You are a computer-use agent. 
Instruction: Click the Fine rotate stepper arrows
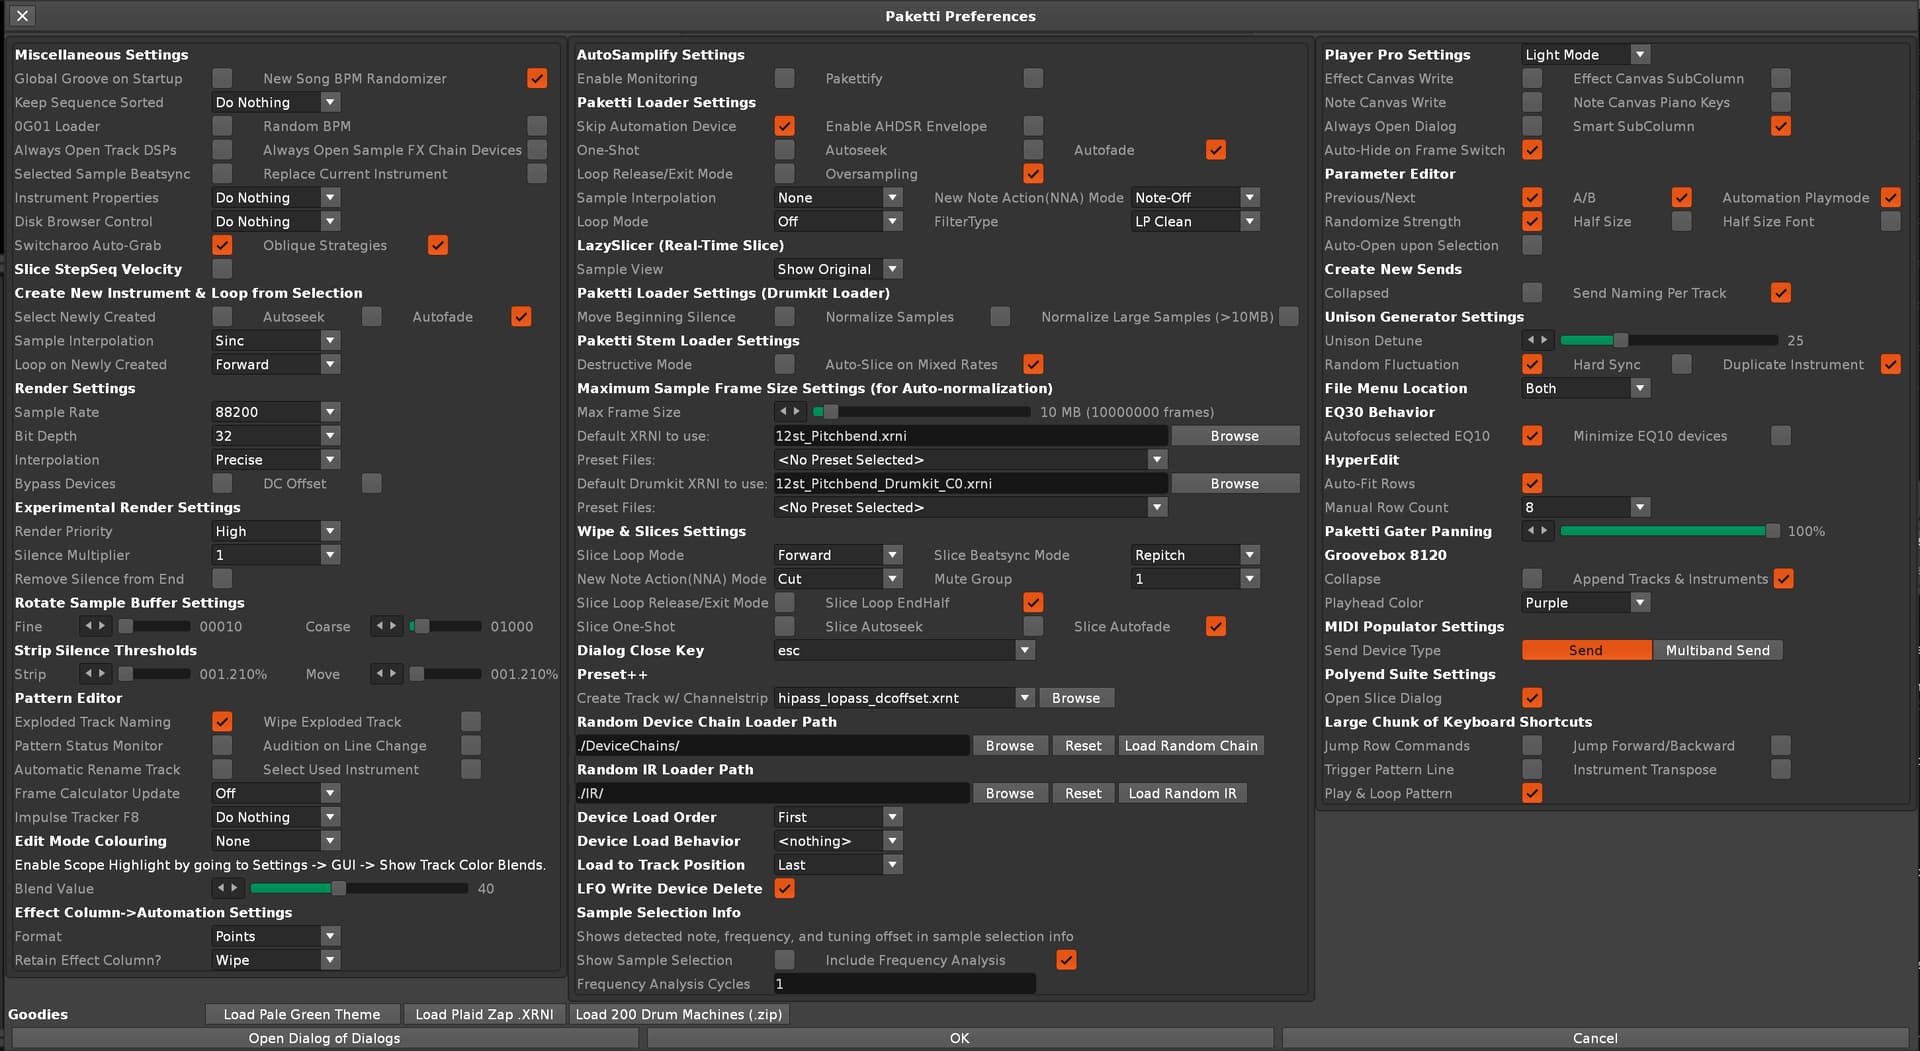[95, 626]
